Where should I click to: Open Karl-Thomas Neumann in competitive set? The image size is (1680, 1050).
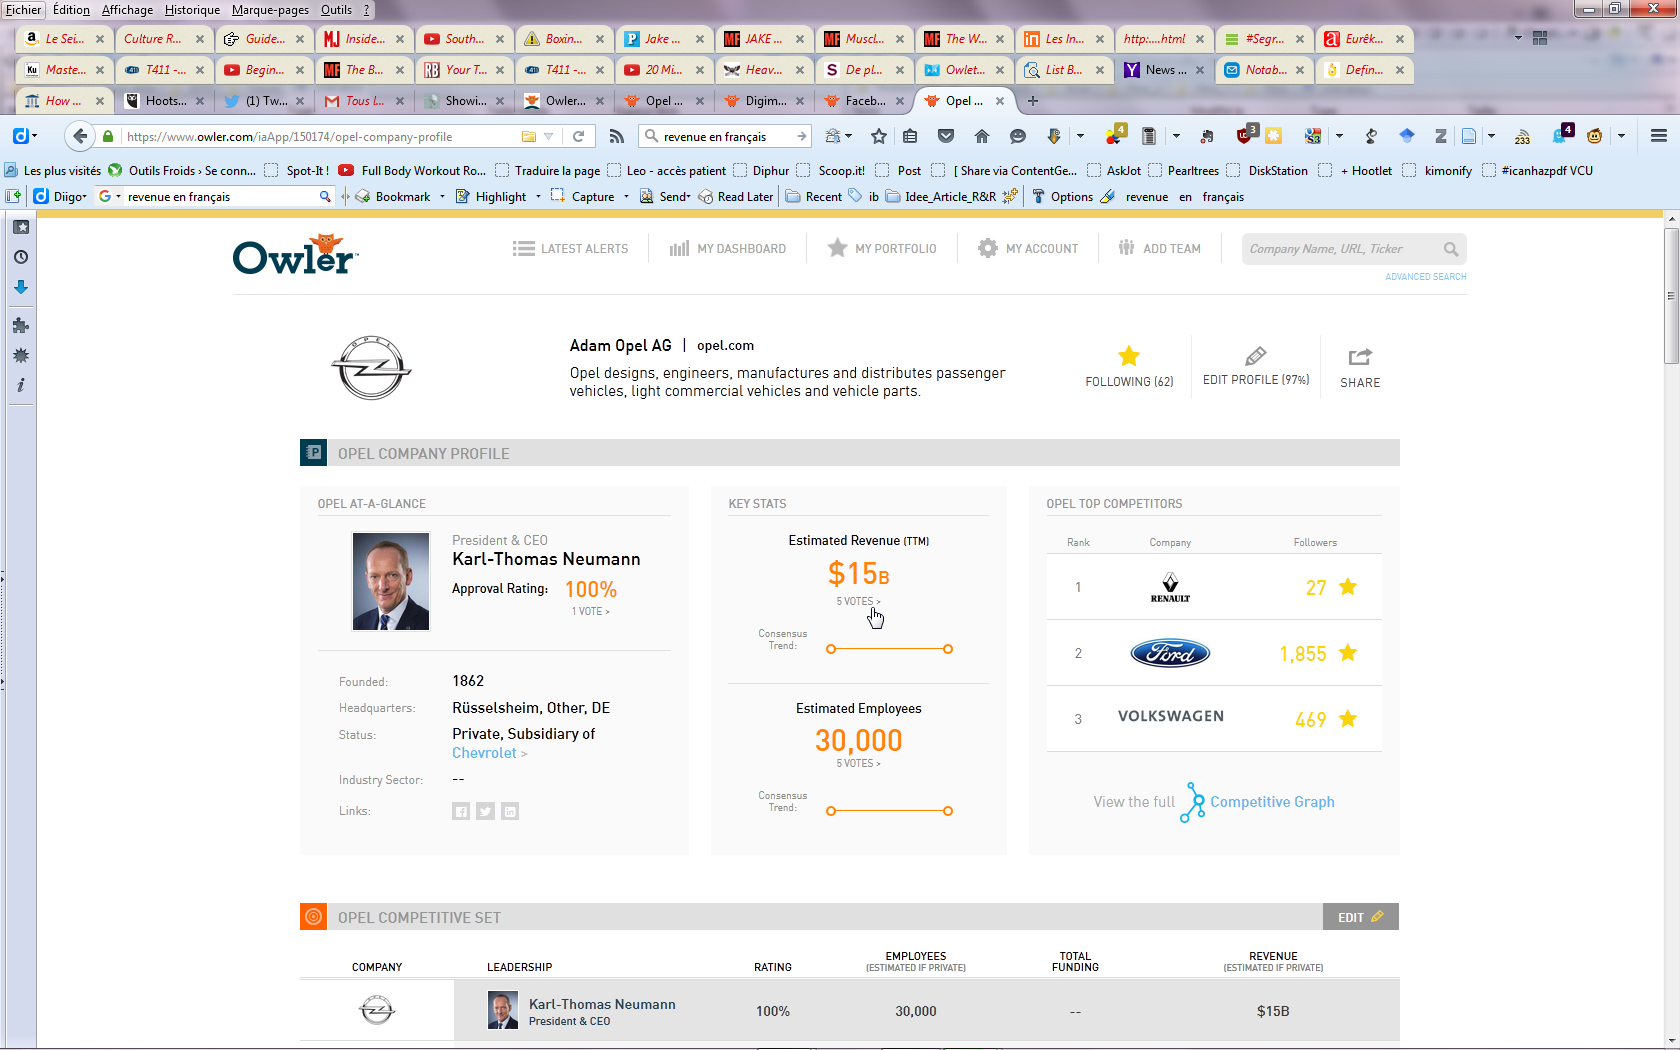(x=602, y=1004)
